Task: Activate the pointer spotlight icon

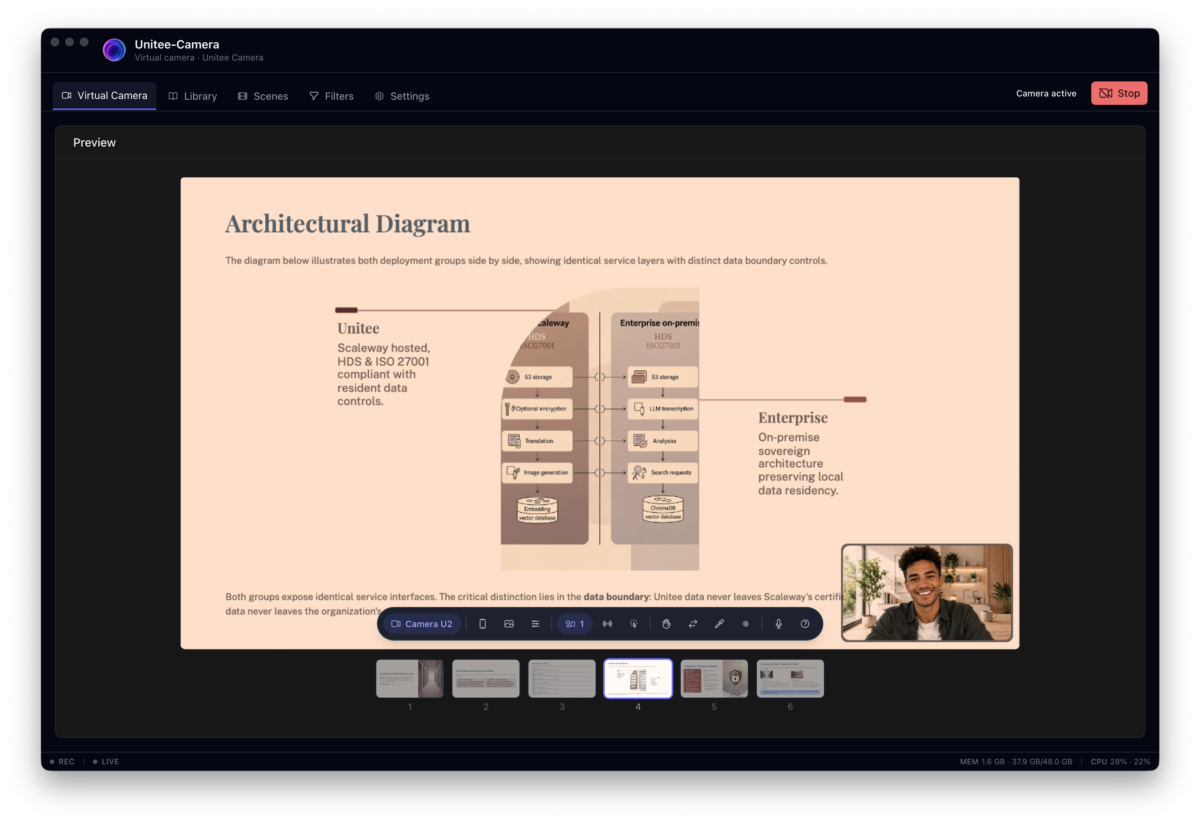Action: point(634,624)
